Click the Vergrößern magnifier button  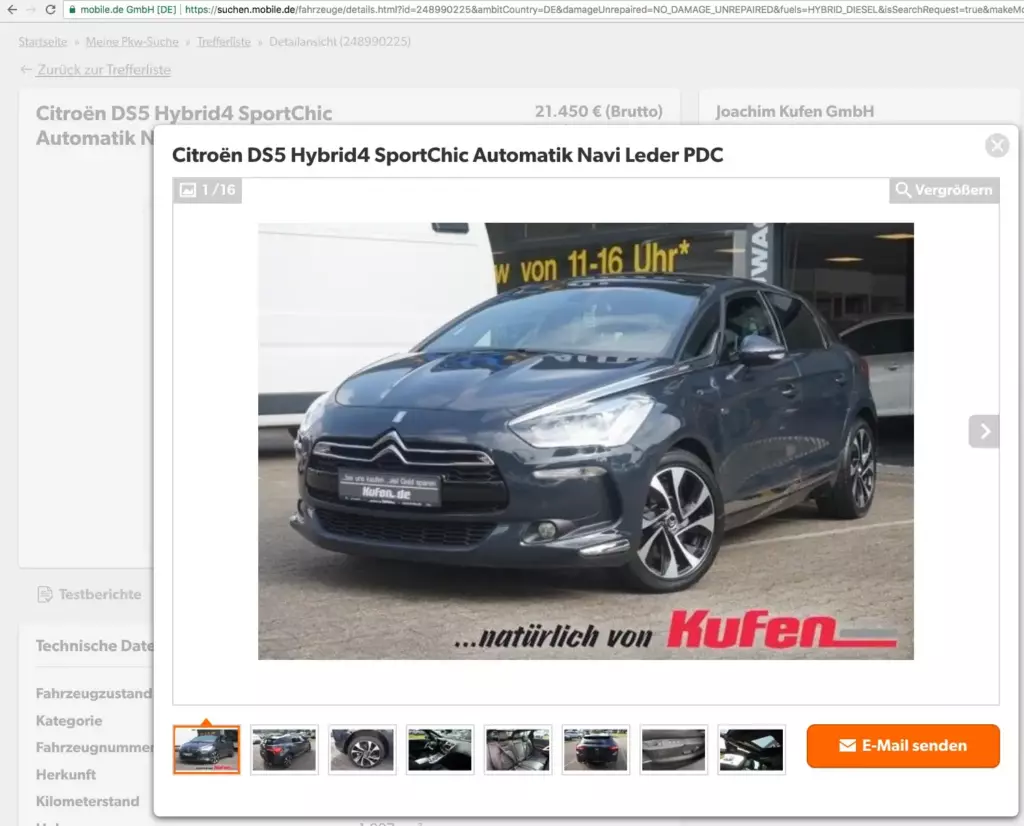pyautogui.click(x=944, y=190)
